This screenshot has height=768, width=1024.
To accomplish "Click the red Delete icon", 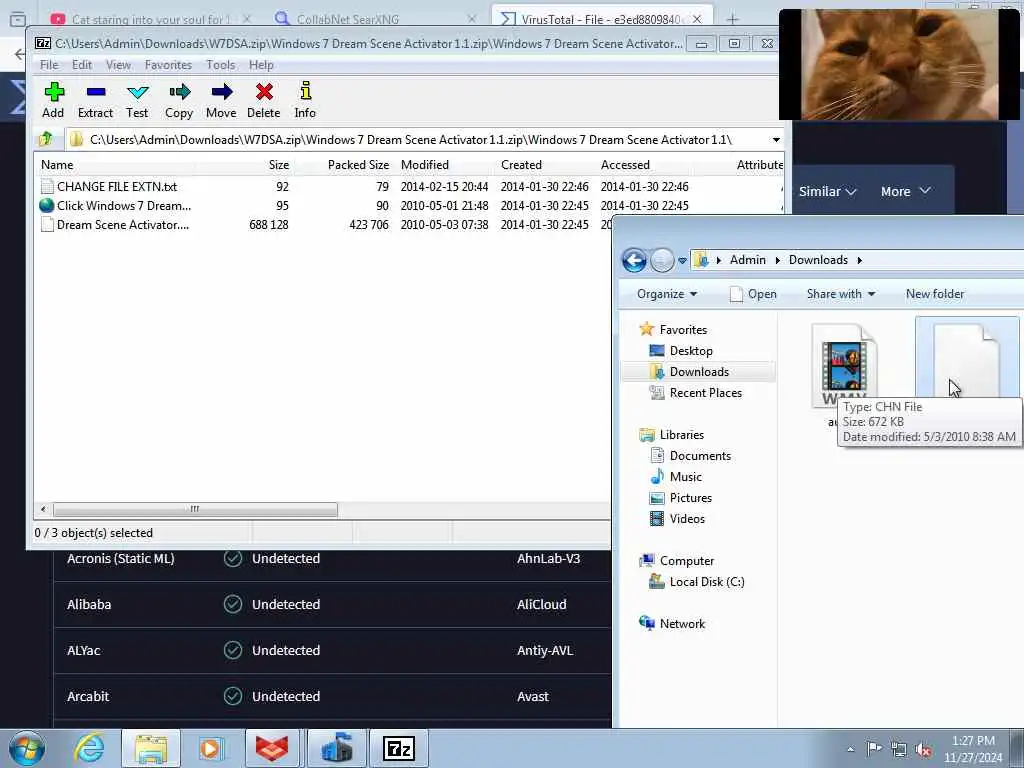I will (x=264, y=100).
